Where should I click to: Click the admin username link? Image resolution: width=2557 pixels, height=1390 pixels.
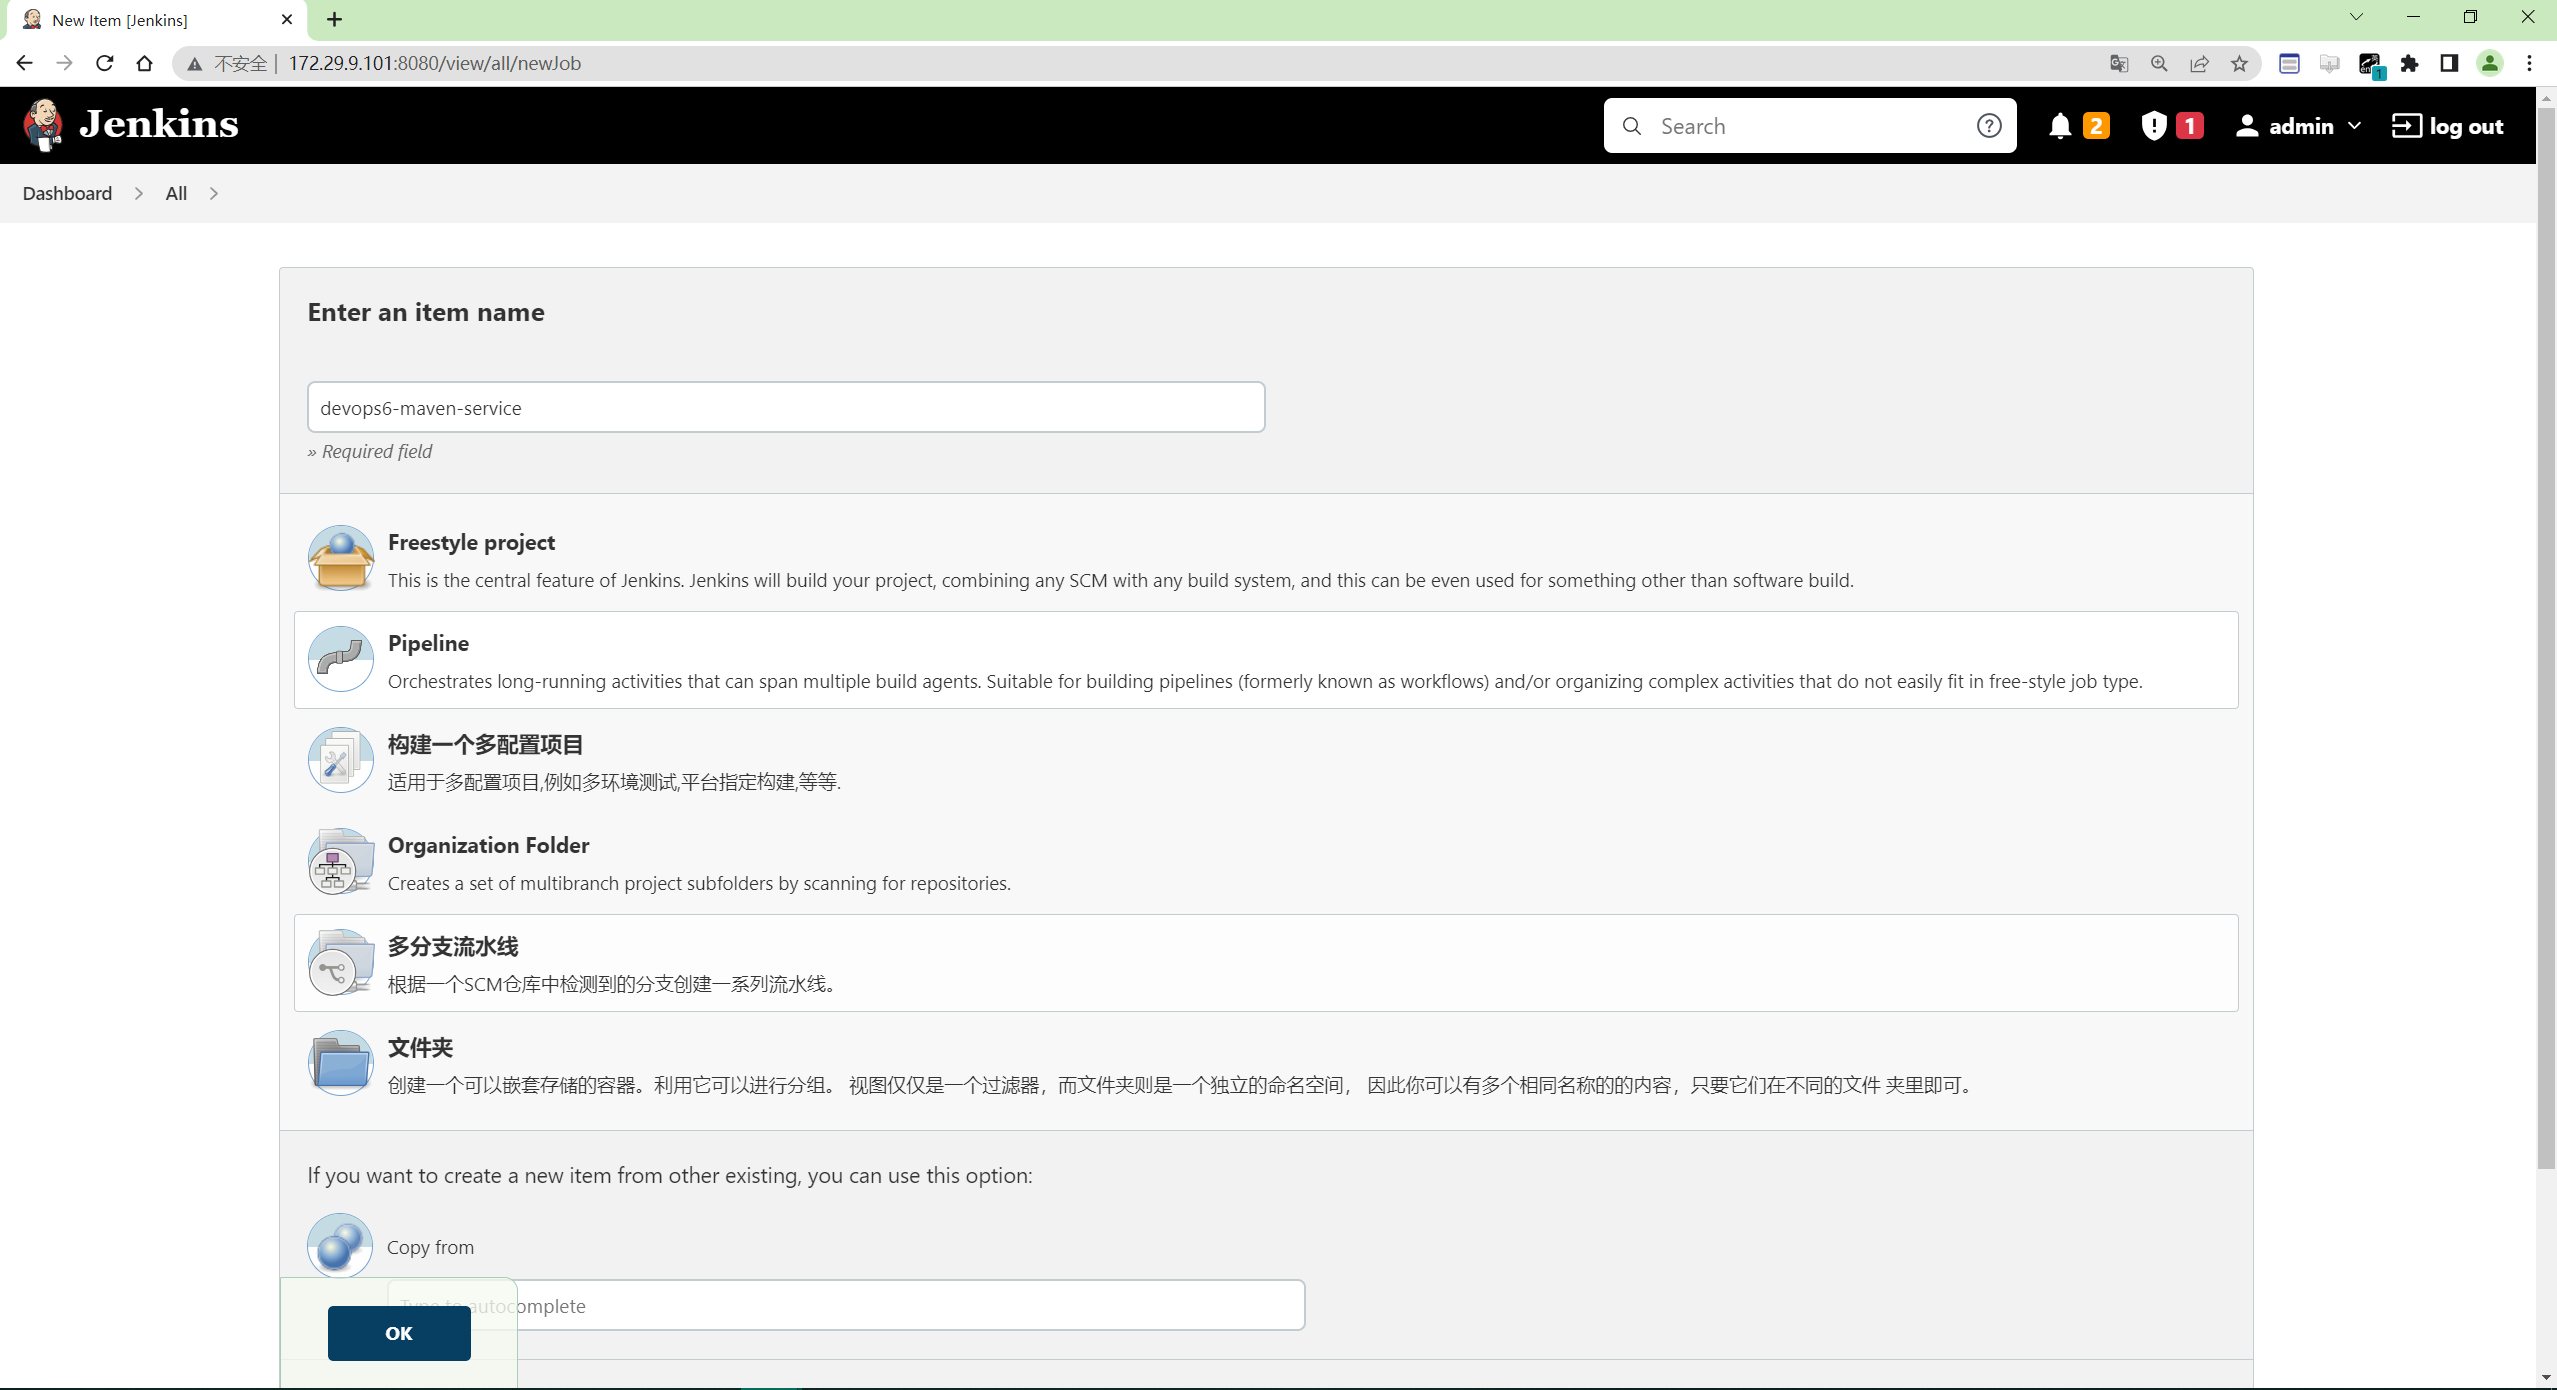pos(2301,126)
